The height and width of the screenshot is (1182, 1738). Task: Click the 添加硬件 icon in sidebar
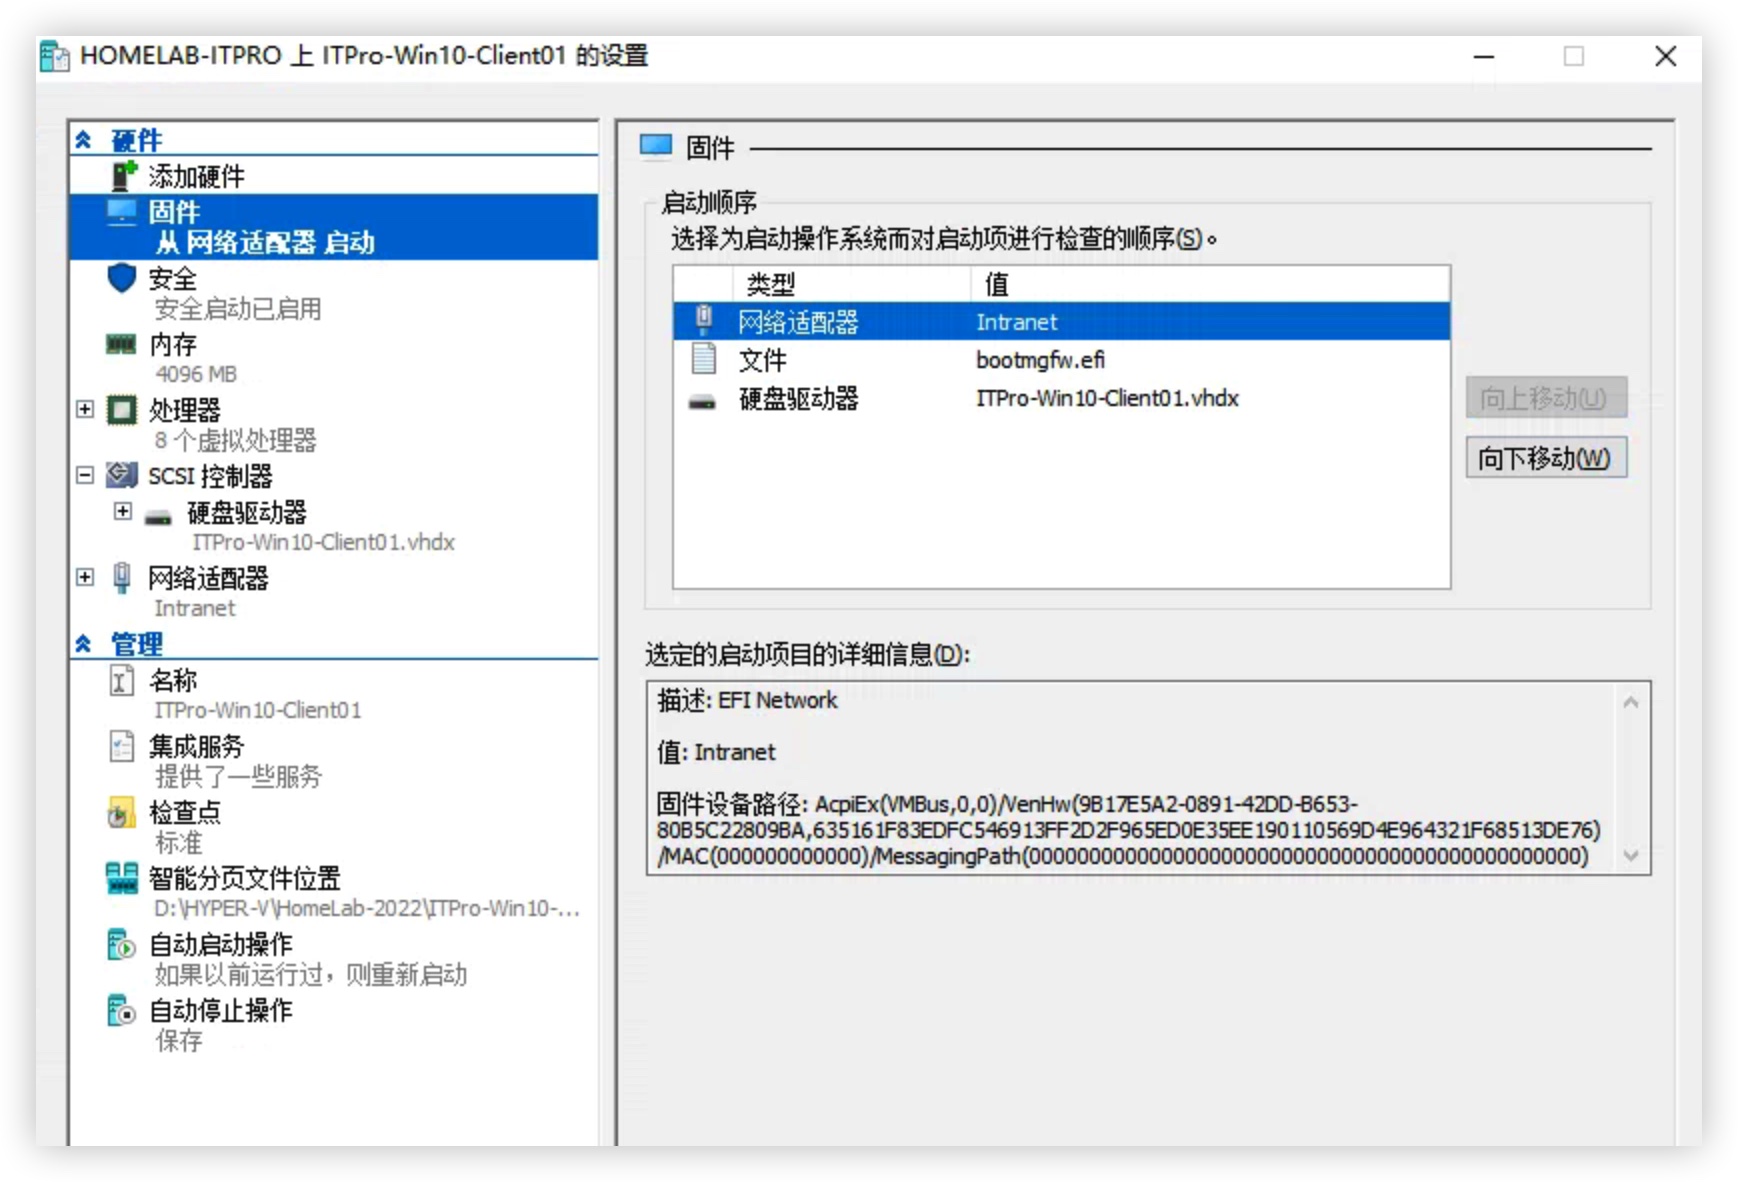click(121, 175)
